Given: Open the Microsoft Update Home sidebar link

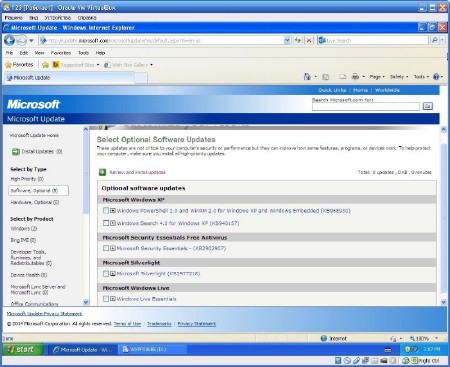Looking at the screenshot, I should (34, 135).
